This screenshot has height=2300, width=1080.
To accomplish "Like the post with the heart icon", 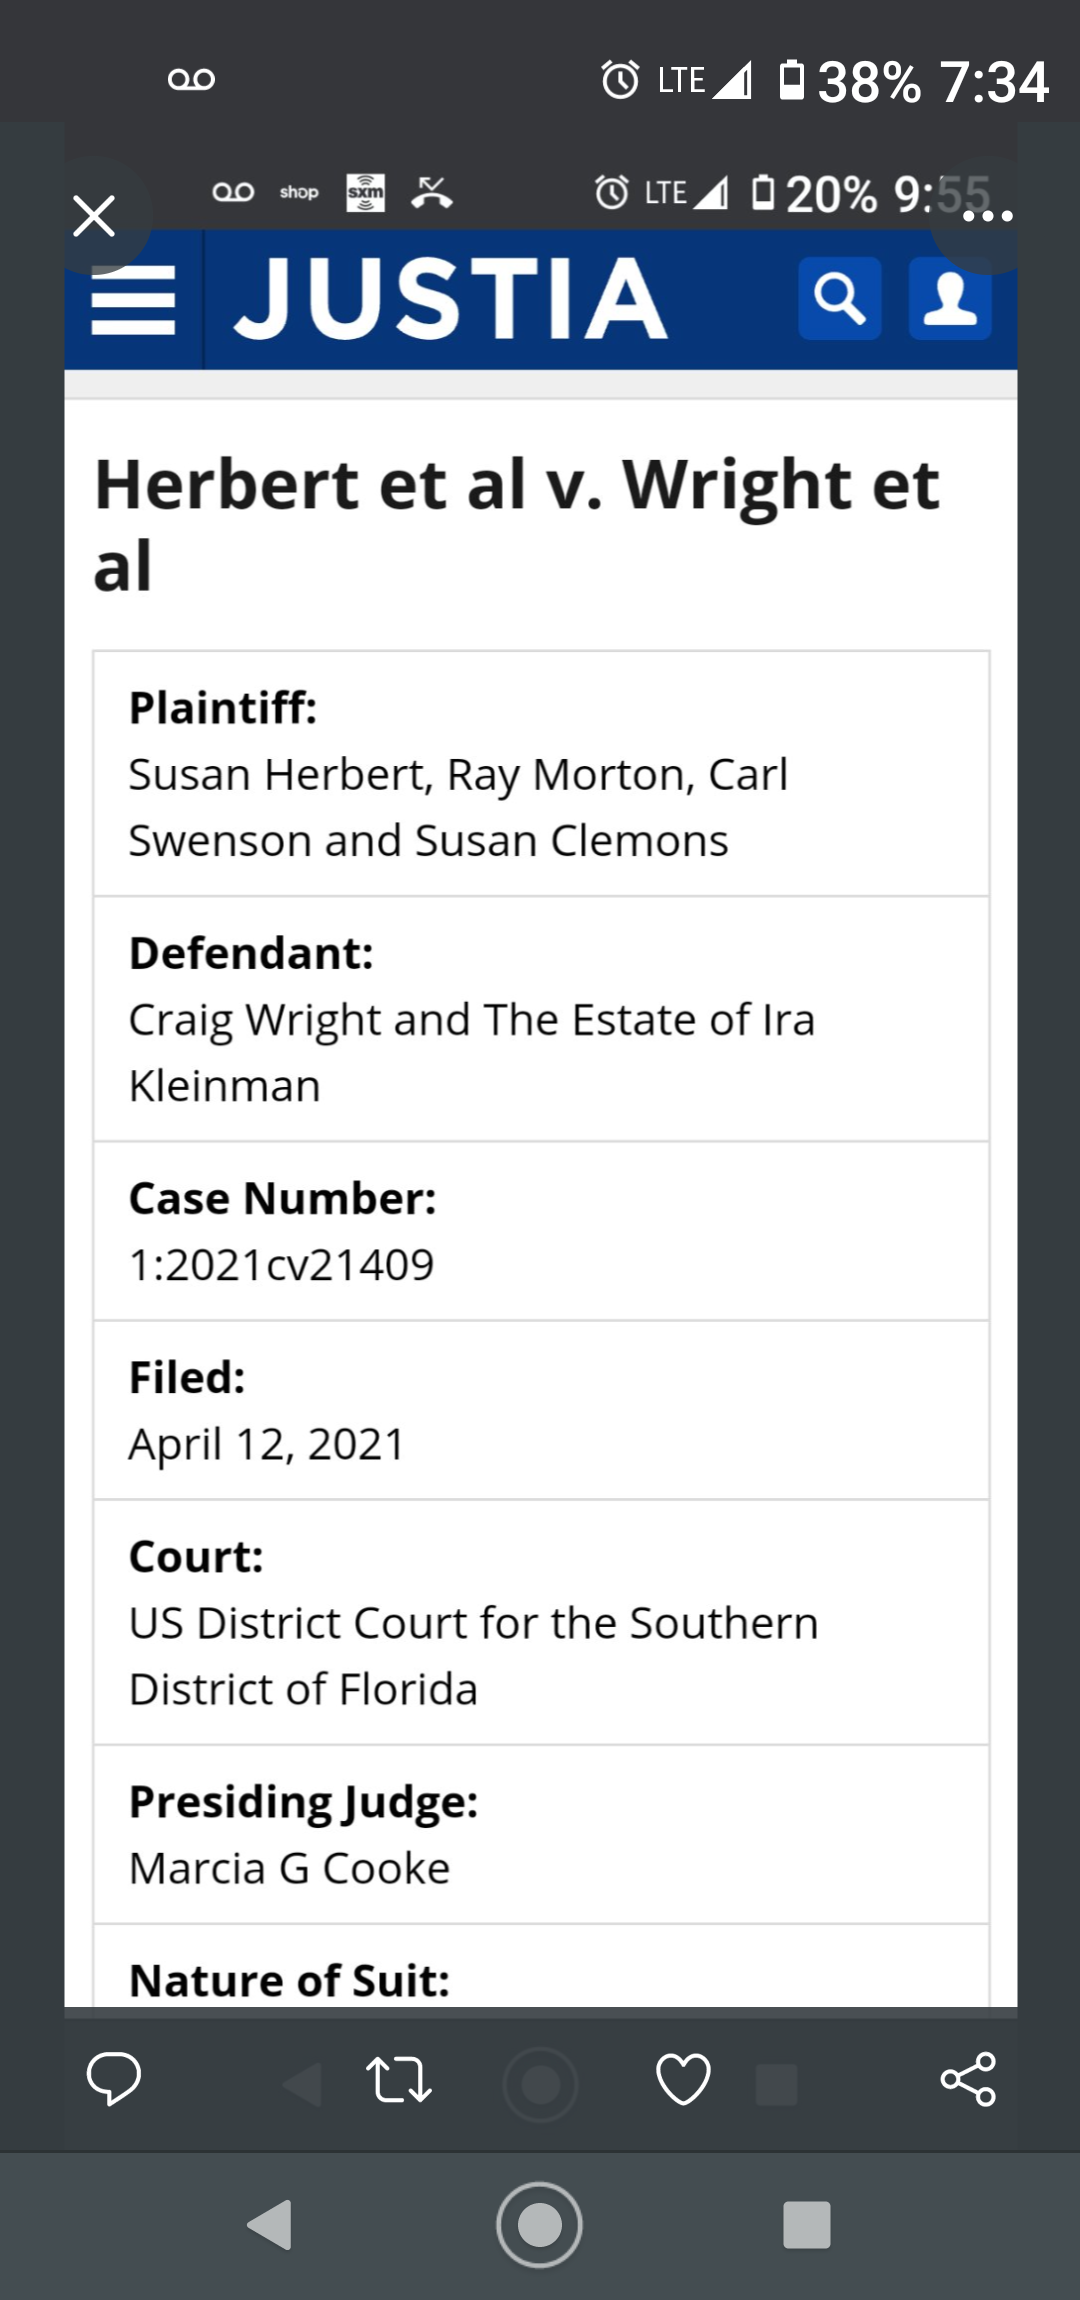I will pos(683,2080).
